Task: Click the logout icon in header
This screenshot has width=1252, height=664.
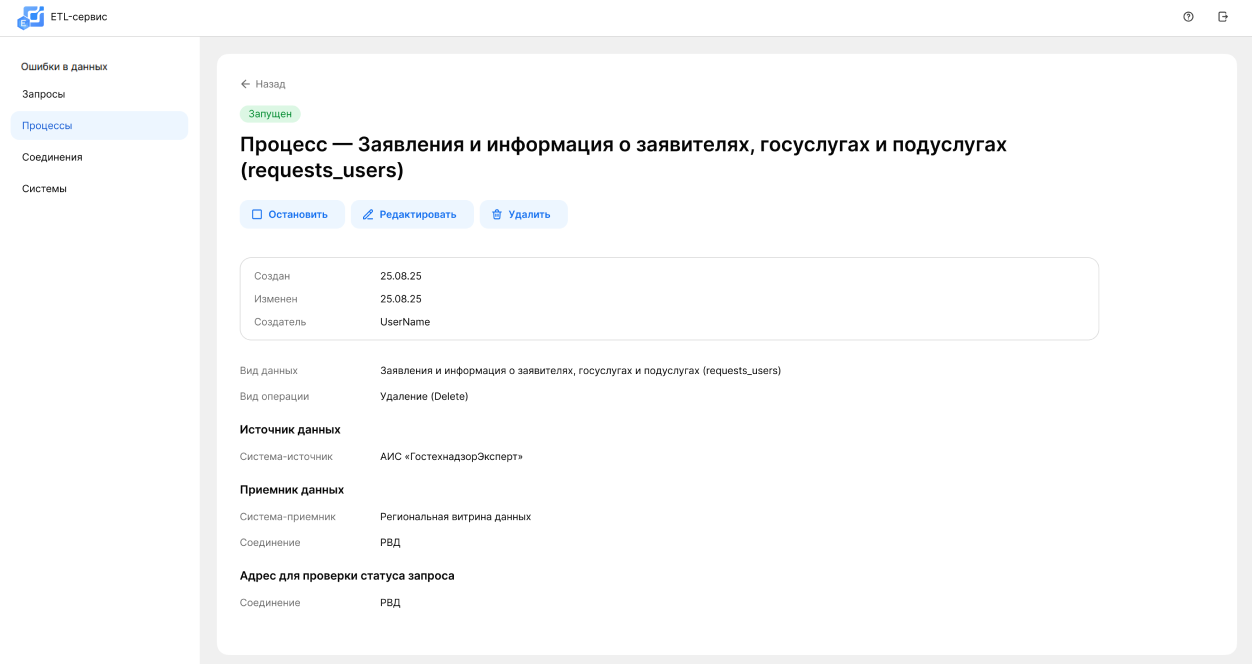Action: click(1222, 17)
